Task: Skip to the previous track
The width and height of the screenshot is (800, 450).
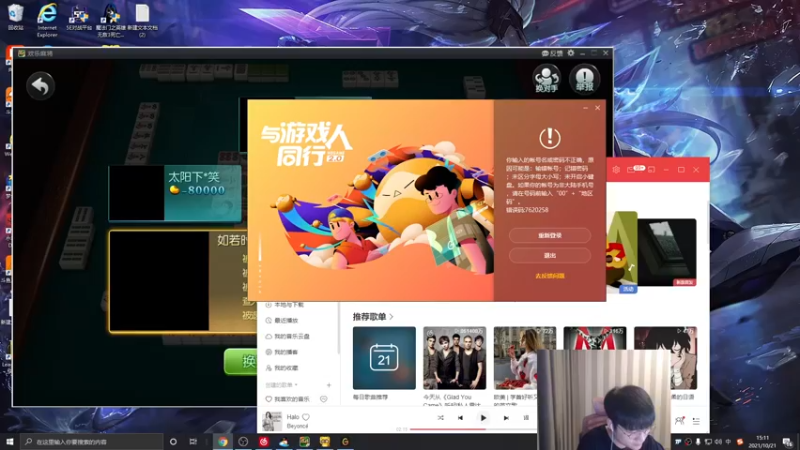Action: point(460,418)
